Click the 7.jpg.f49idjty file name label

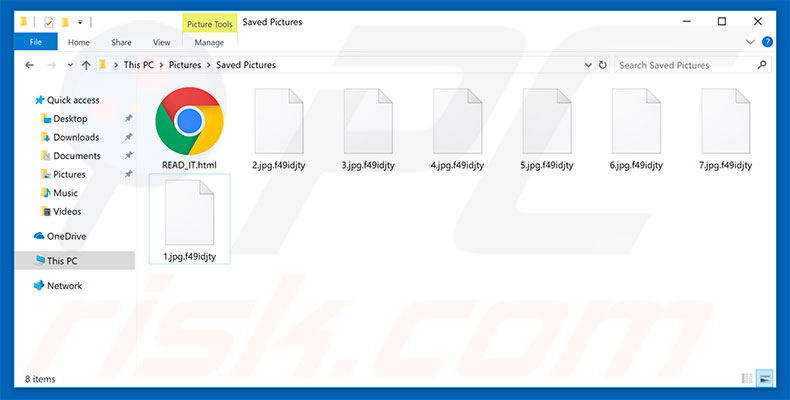tap(726, 165)
